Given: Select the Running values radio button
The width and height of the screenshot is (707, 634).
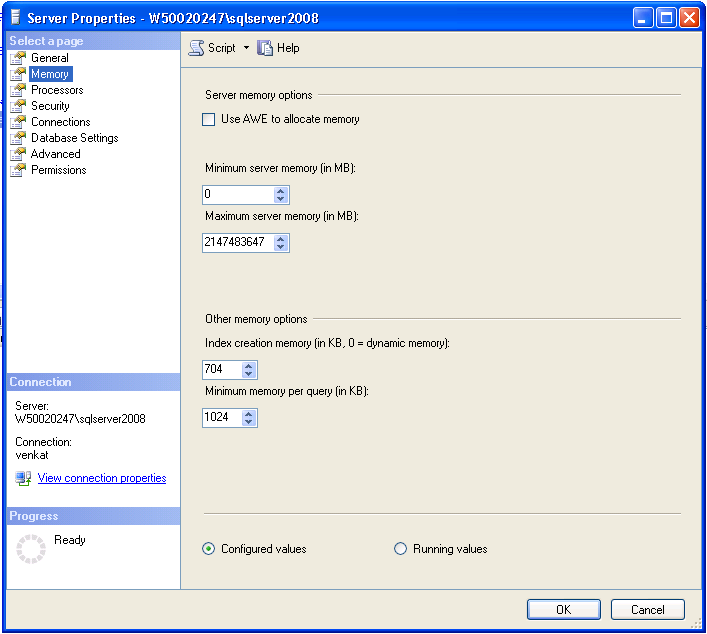Looking at the screenshot, I should [400, 549].
